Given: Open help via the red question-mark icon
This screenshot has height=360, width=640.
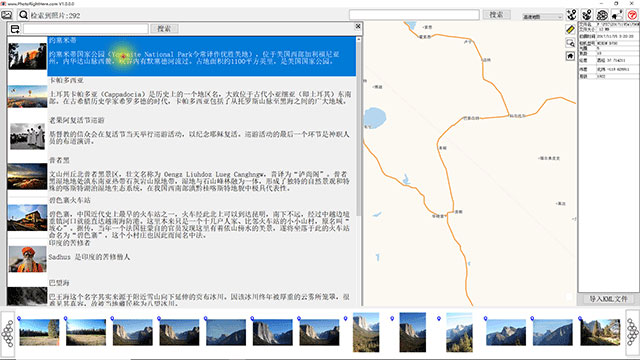Looking at the screenshot, I should pyautogui.click(x=632, y=15).
